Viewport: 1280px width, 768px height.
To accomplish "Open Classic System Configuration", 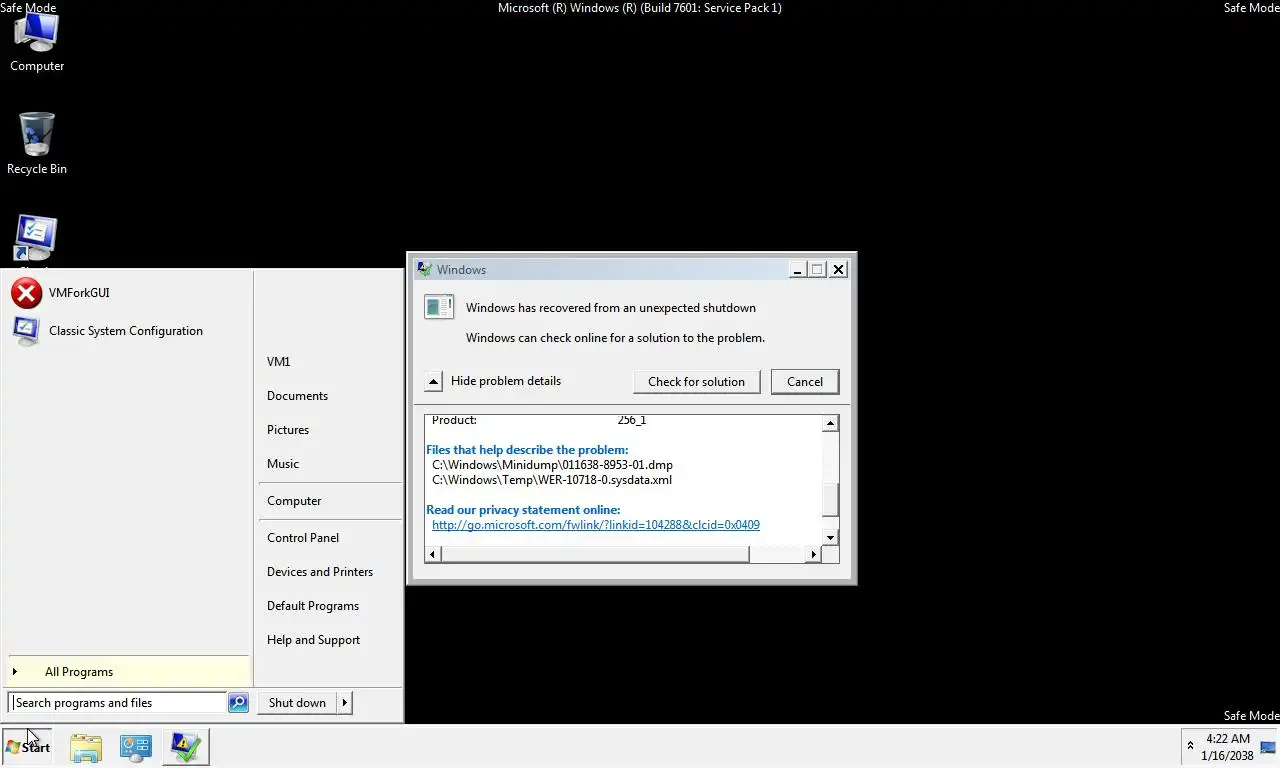I will coord(126,331).
